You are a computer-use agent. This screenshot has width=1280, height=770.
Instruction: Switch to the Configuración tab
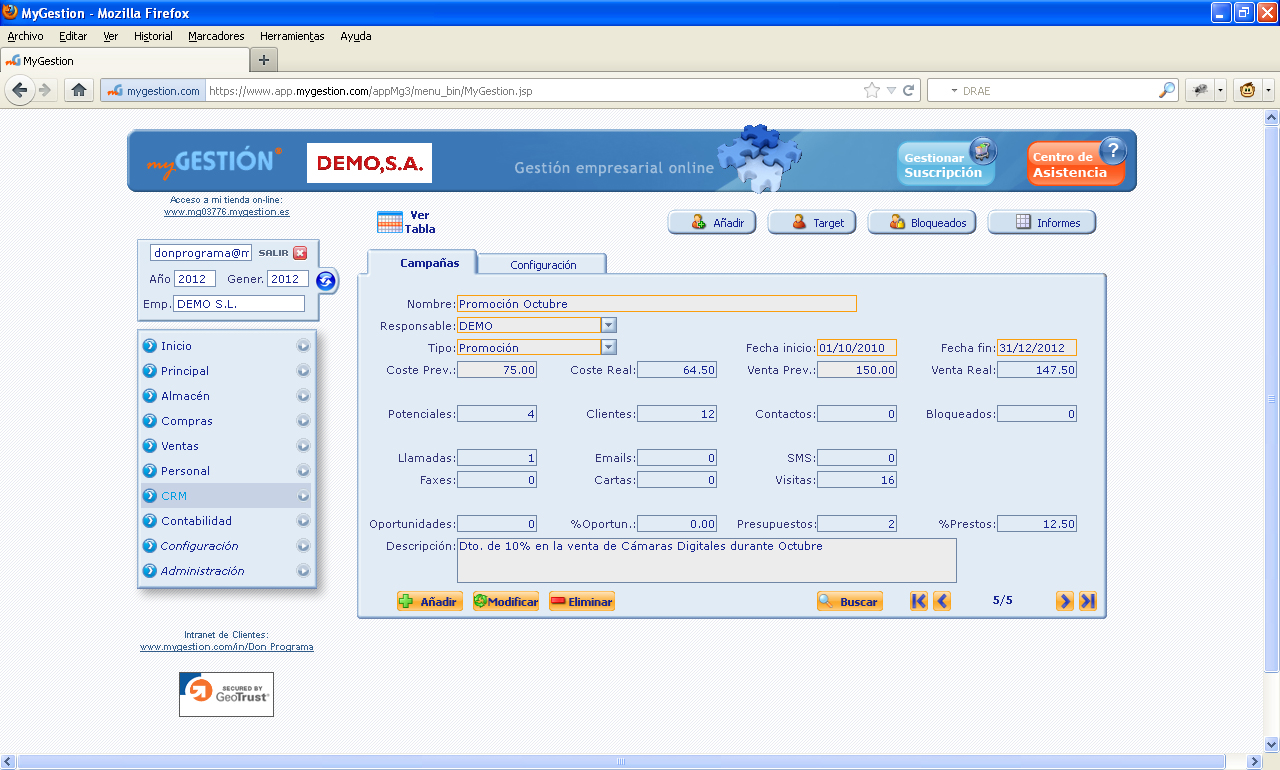point(543,264)
